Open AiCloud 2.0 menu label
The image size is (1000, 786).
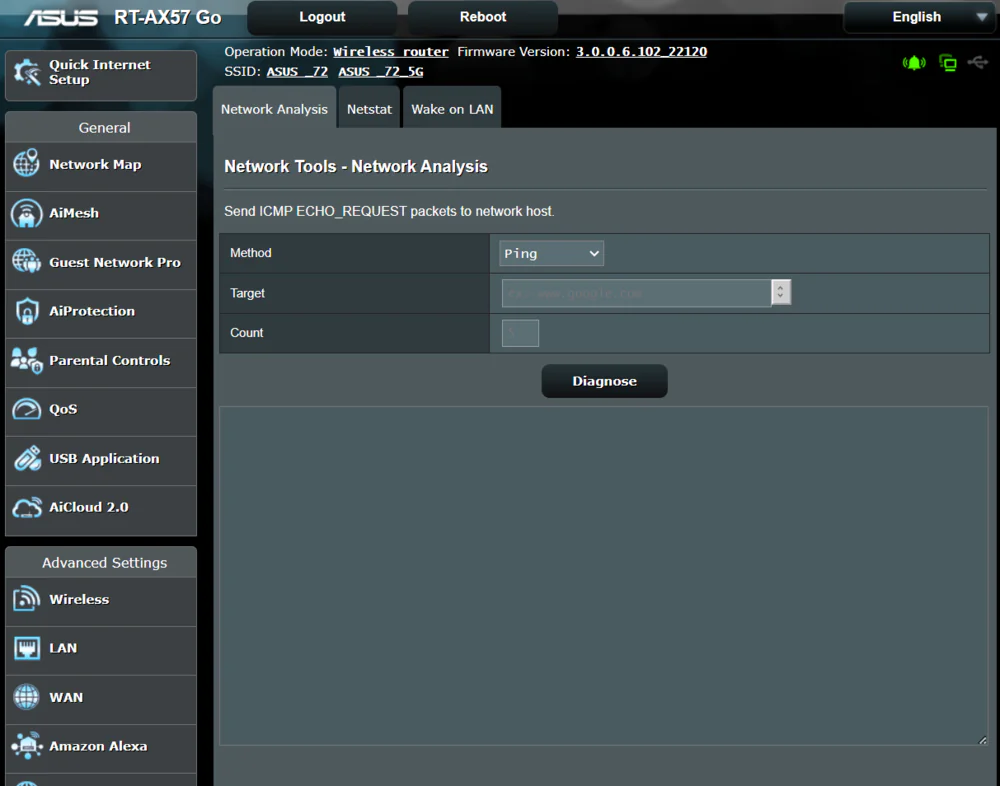click(x=89, y=508)
